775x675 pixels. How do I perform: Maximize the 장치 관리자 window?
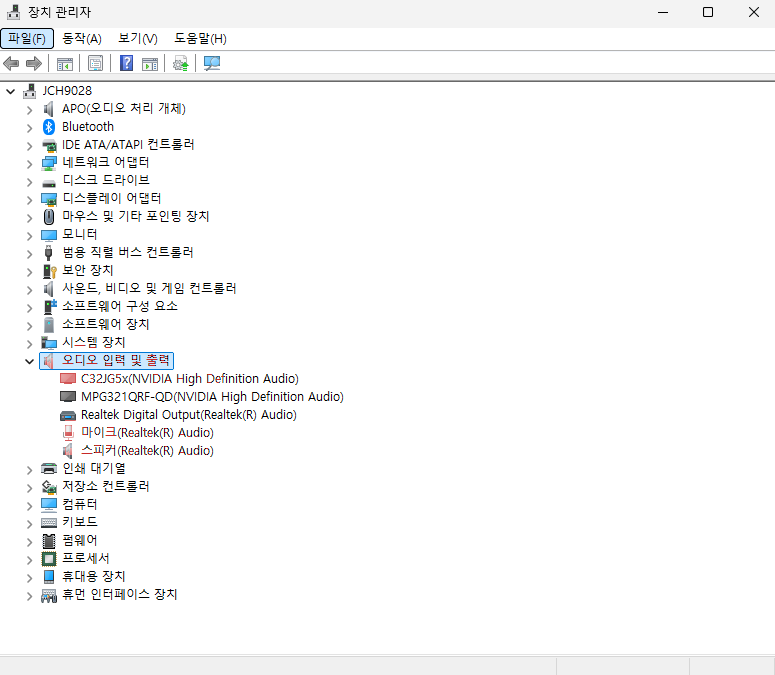(x=708, y=12)
